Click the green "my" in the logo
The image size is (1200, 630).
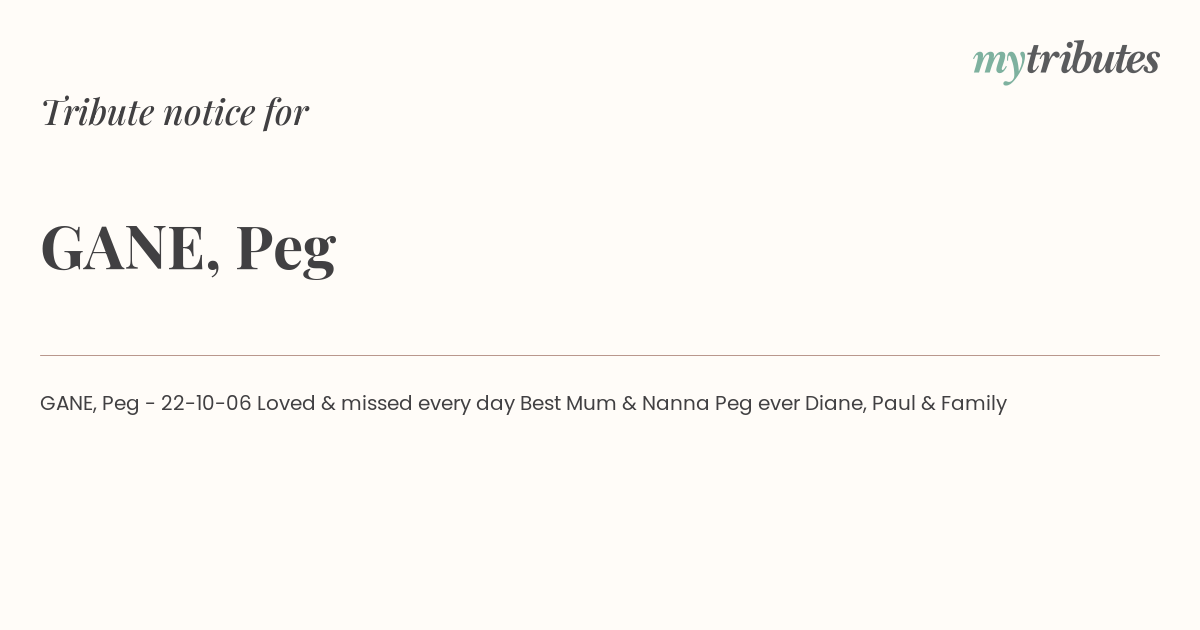[999, 65]
